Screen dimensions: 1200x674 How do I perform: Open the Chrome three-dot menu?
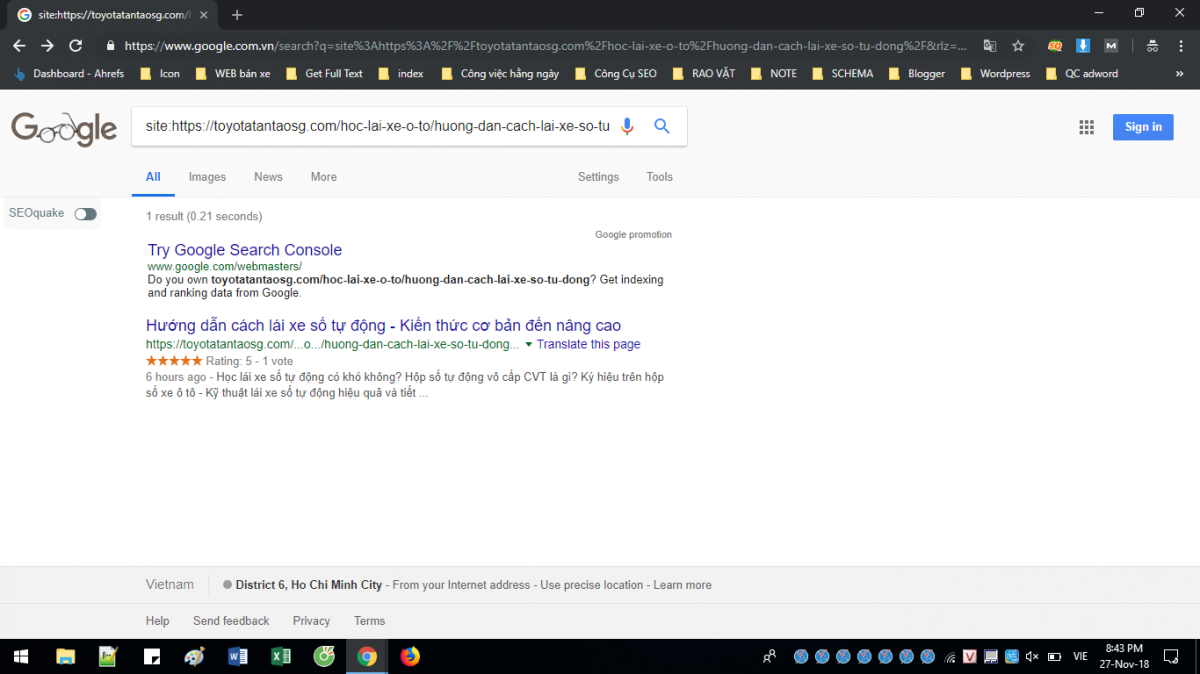pyautogui.click(x=1181, y=46)
